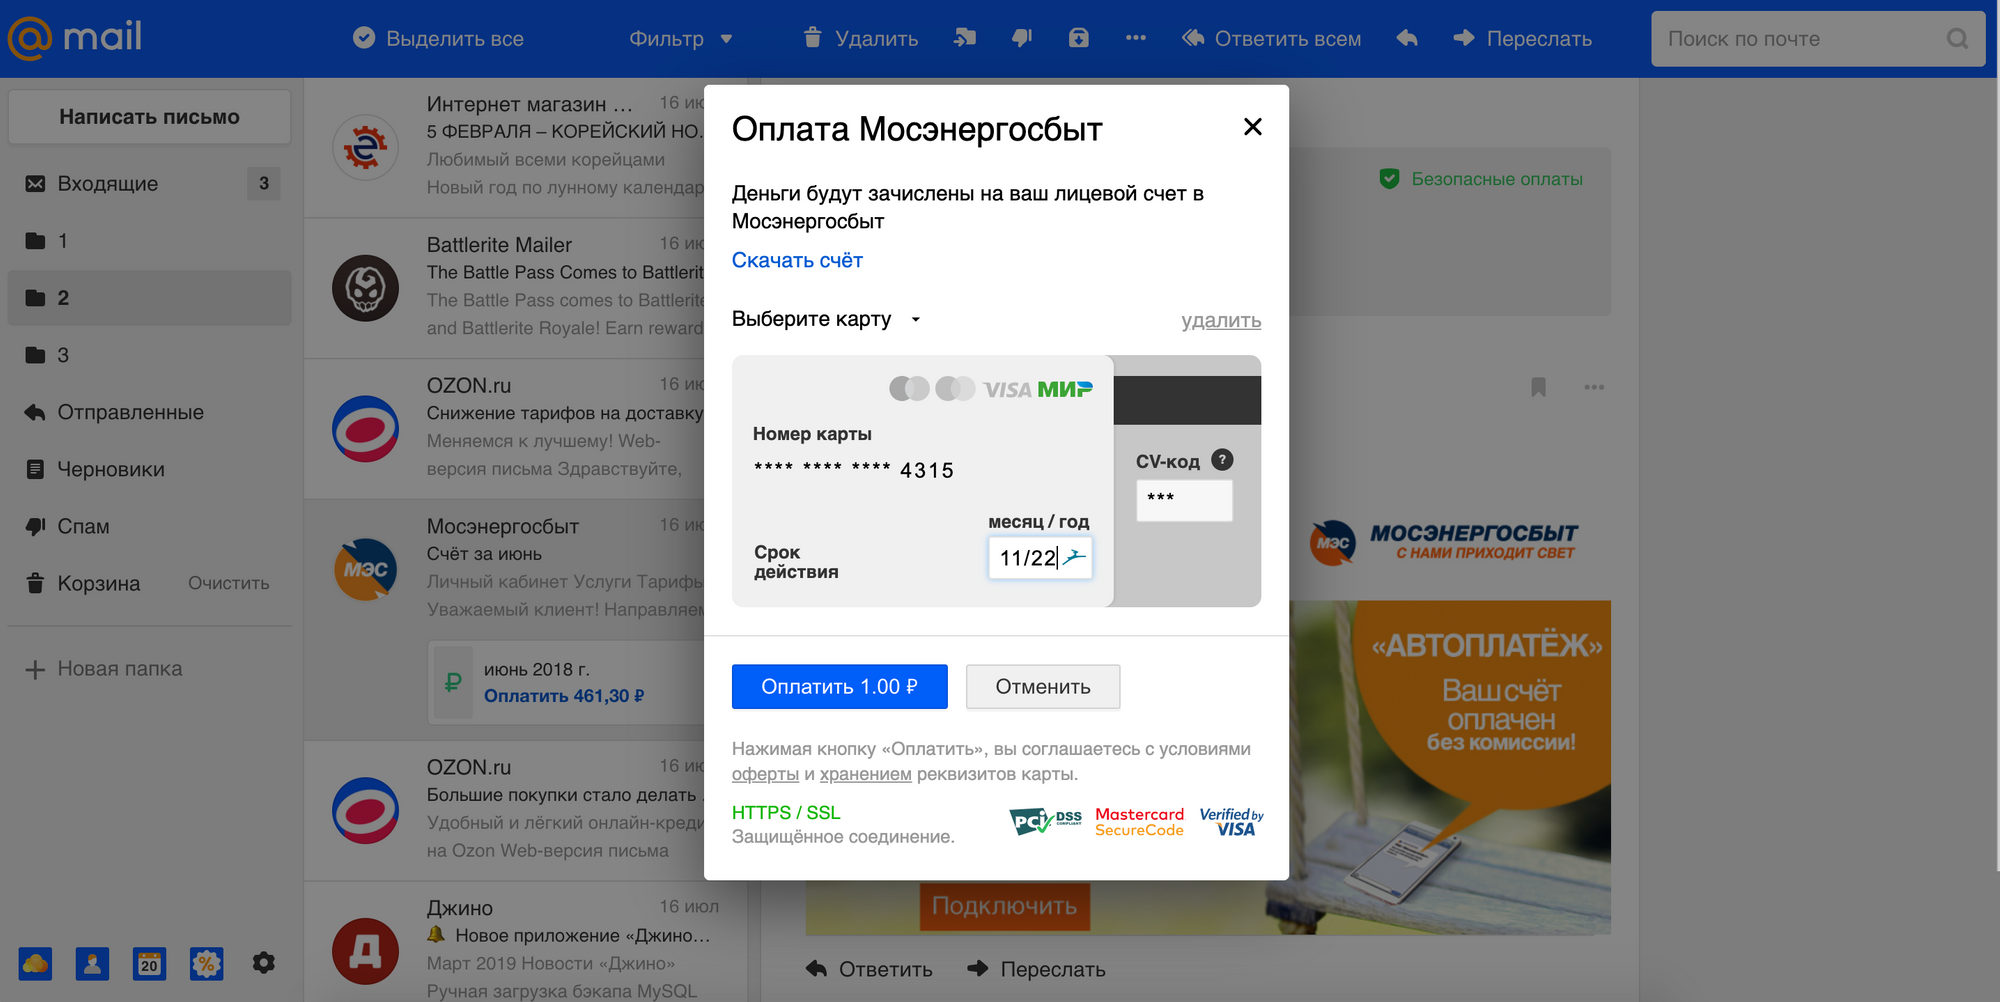The image size is (2000, 1002).
Task: Open Отправленные folder
Action: 149,412
